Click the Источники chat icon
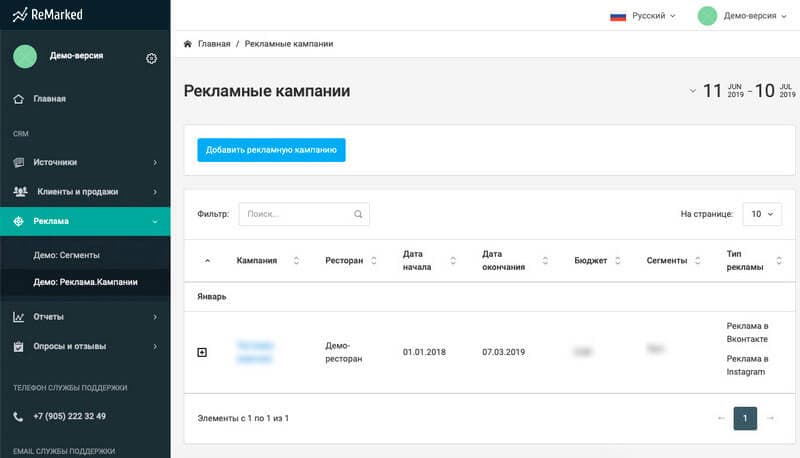 (x=19, y=162)
